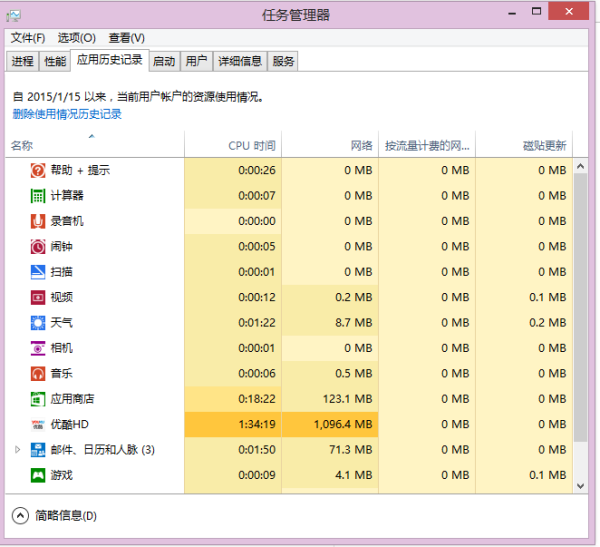Click the 应用商店 store icon
Viewport: 600px width, 547px height.
tap(38, 399)
